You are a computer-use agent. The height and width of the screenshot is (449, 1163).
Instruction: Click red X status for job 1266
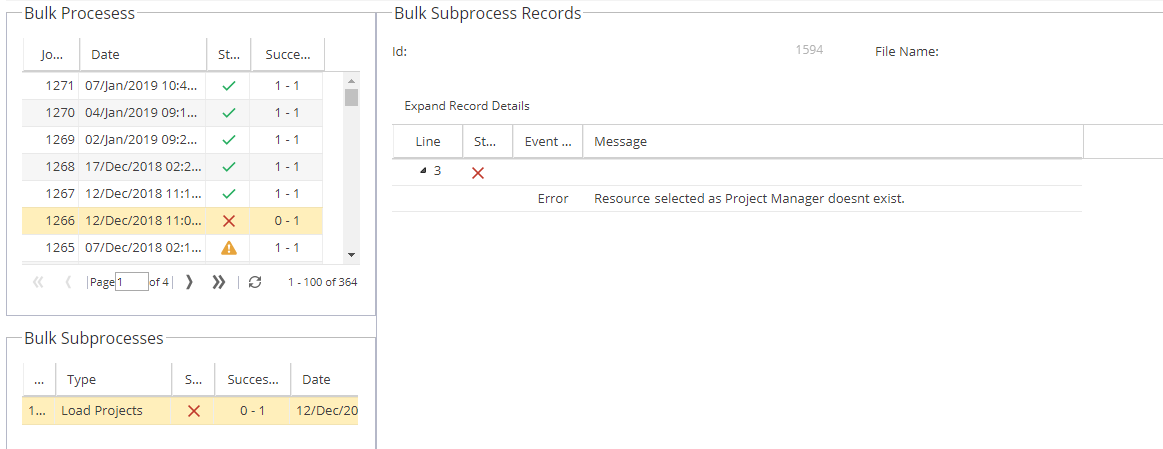pos(229,220)
